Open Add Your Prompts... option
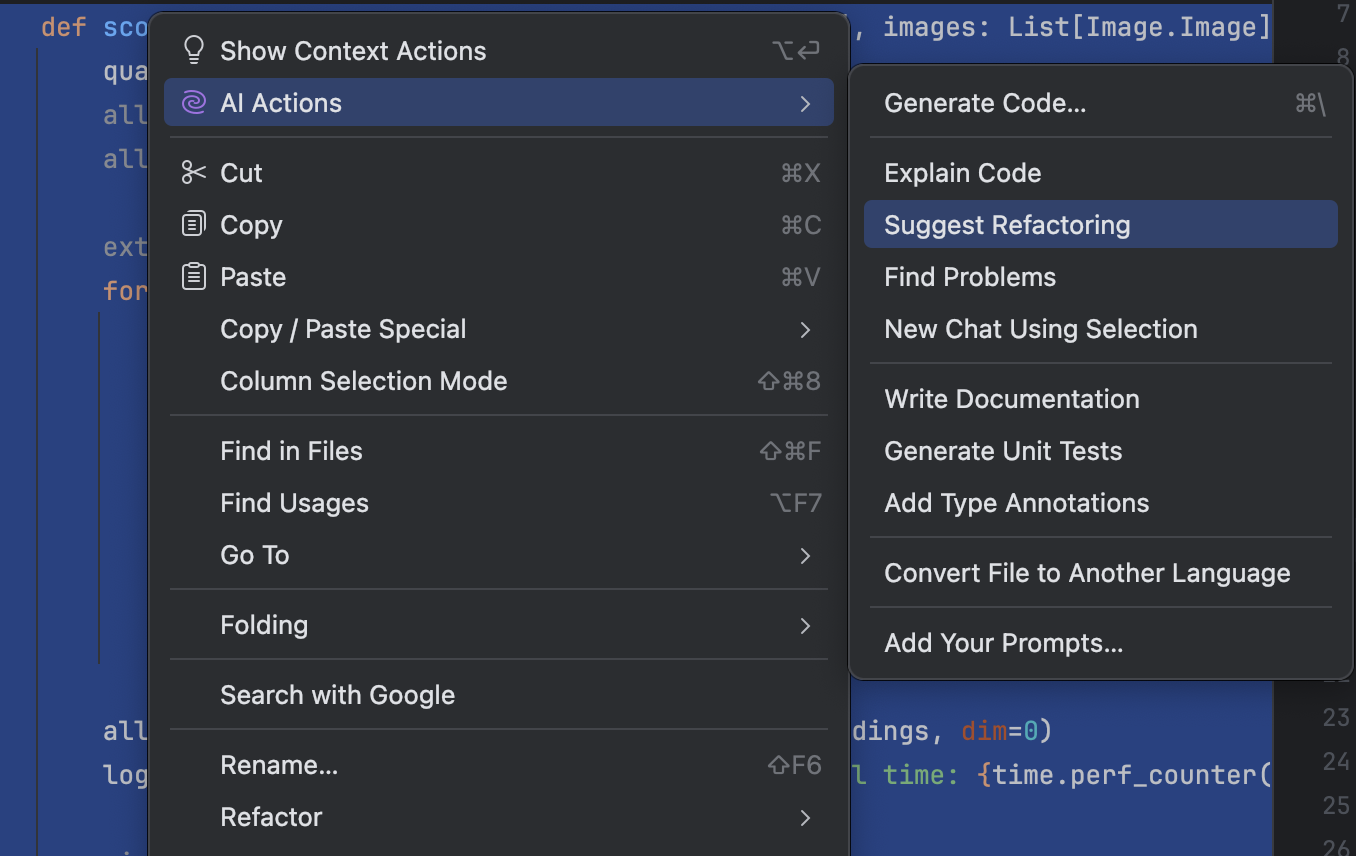The image size is (1356, 856). [1003, 643]
